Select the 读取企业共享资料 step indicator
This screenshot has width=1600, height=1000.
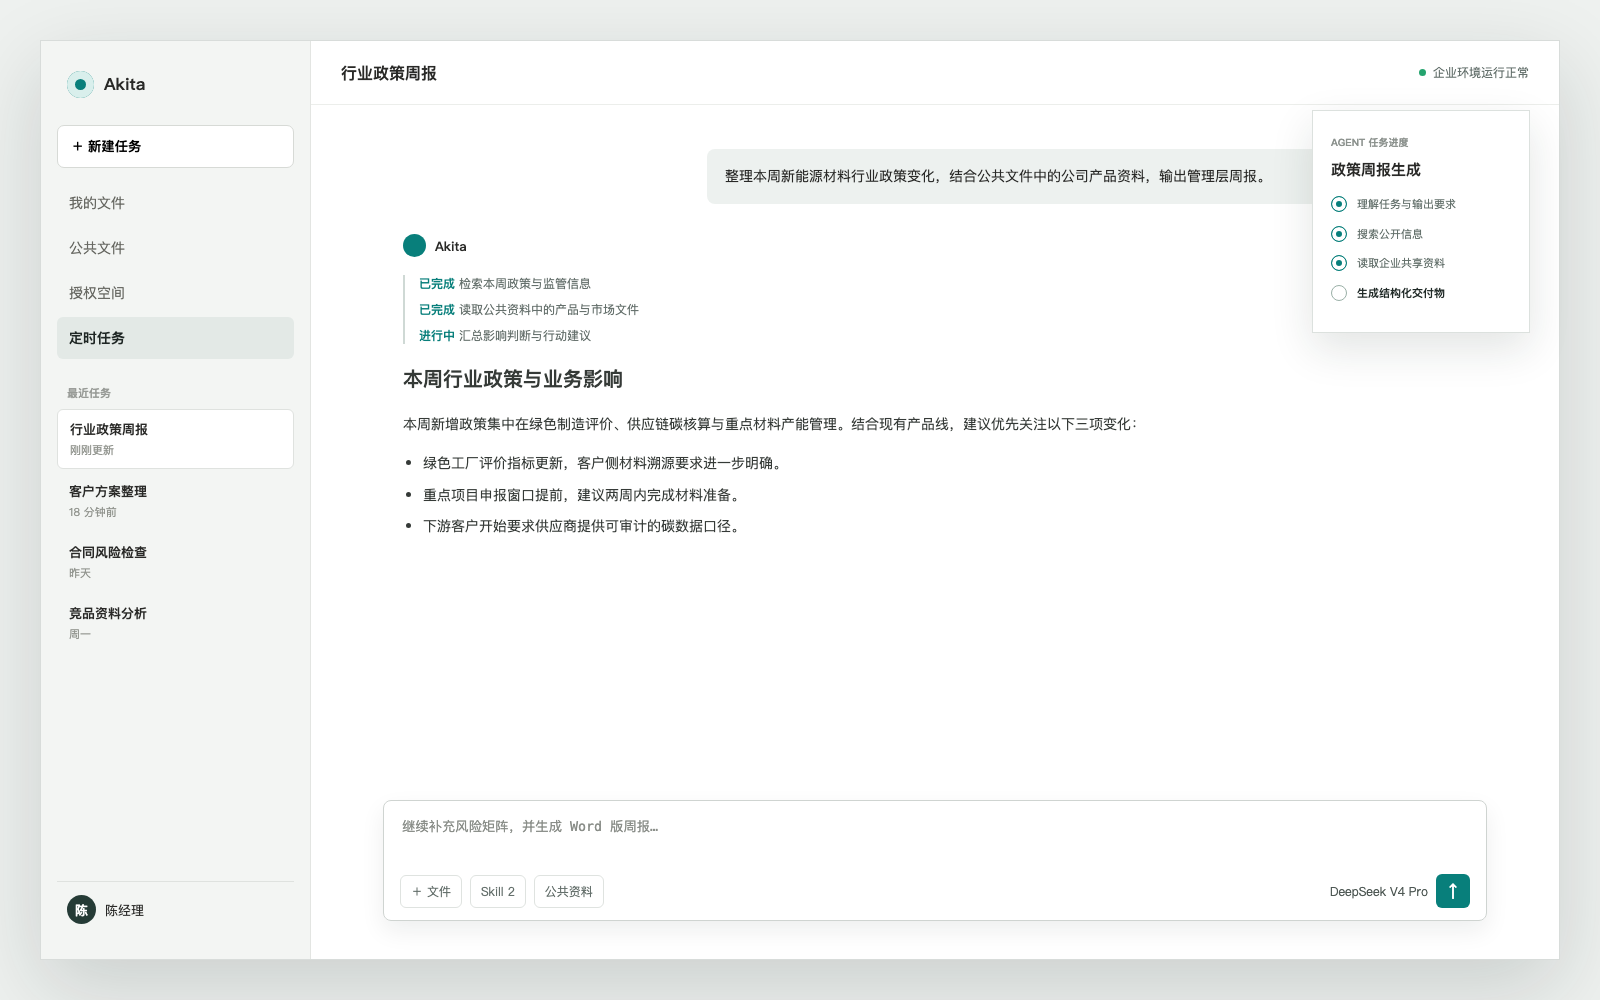click(x=1339, y=263)
